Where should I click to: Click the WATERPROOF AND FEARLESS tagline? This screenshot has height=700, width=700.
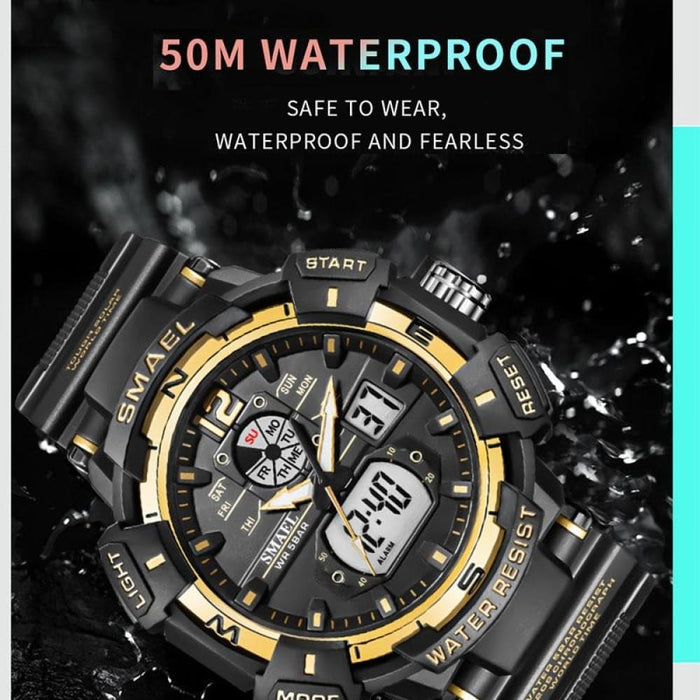[x=369, y=142]
